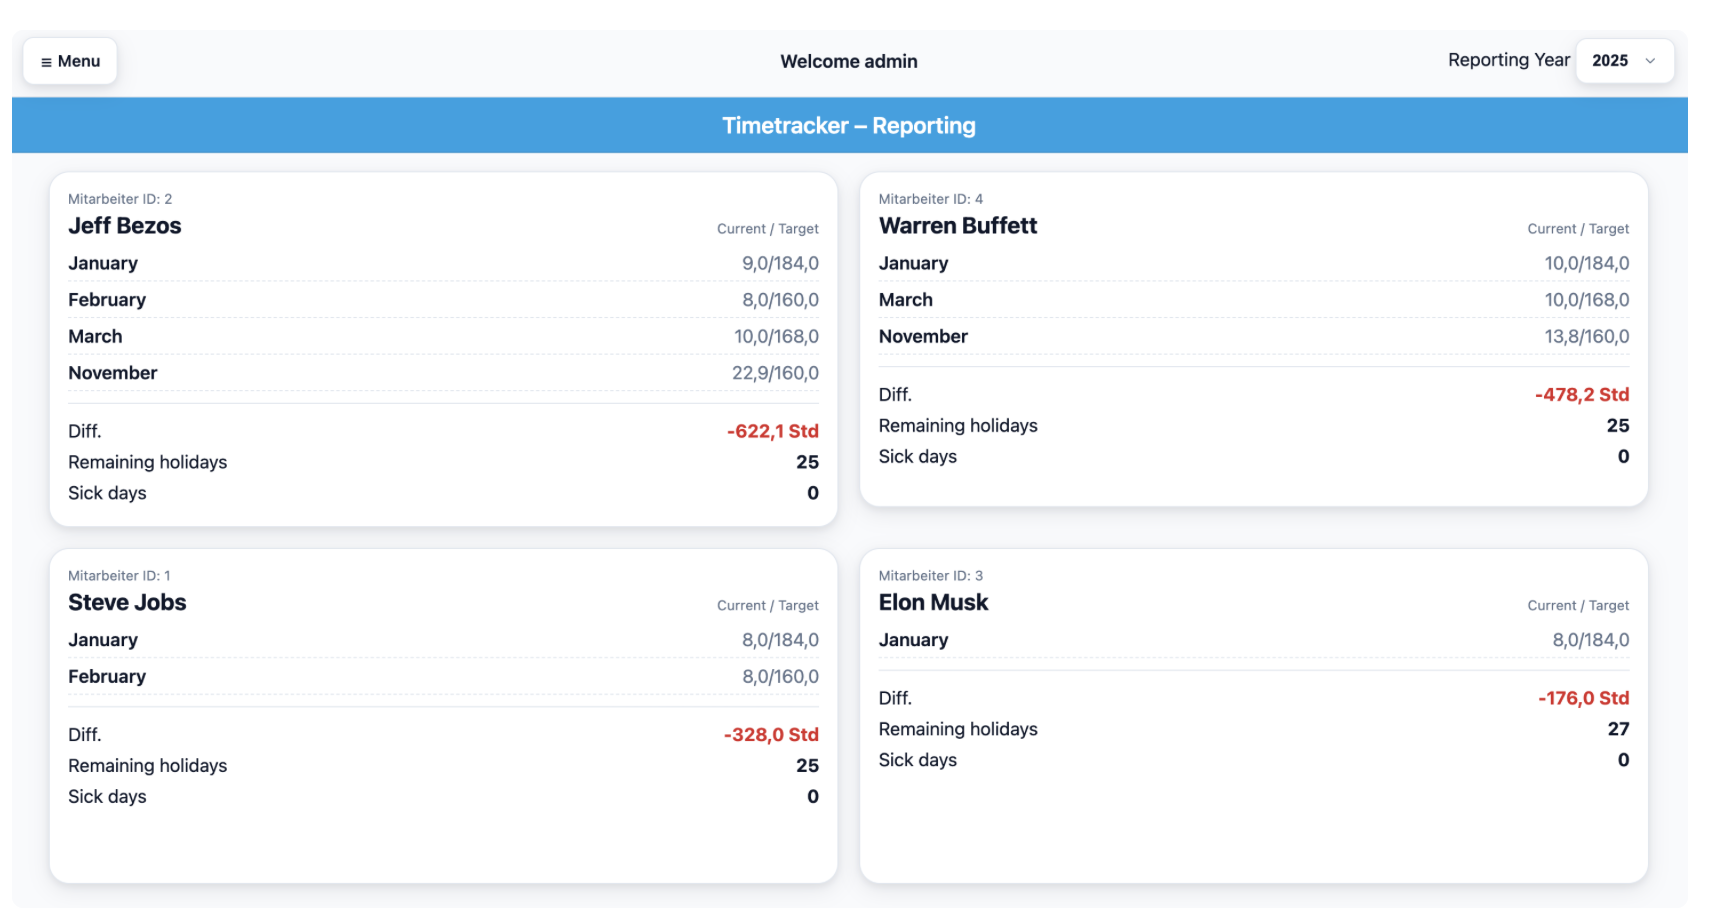Image resolution: width=1720 pixels, height=924 pixels.
Task: Click Jeff Bezos February value 8,0/160,0
Action: tap(780, 300)
